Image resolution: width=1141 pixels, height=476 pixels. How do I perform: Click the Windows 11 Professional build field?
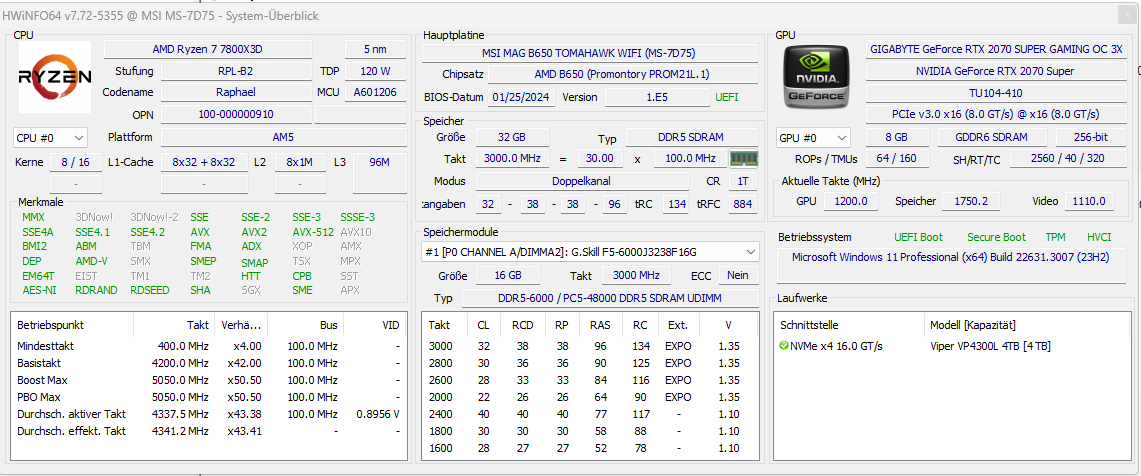coord(951,265)
